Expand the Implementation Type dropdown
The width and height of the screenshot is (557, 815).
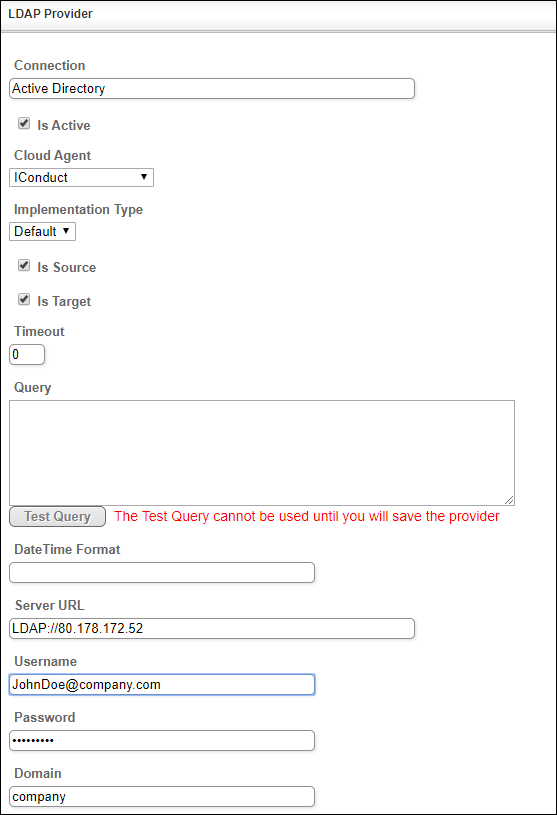[x=43, y=231]
